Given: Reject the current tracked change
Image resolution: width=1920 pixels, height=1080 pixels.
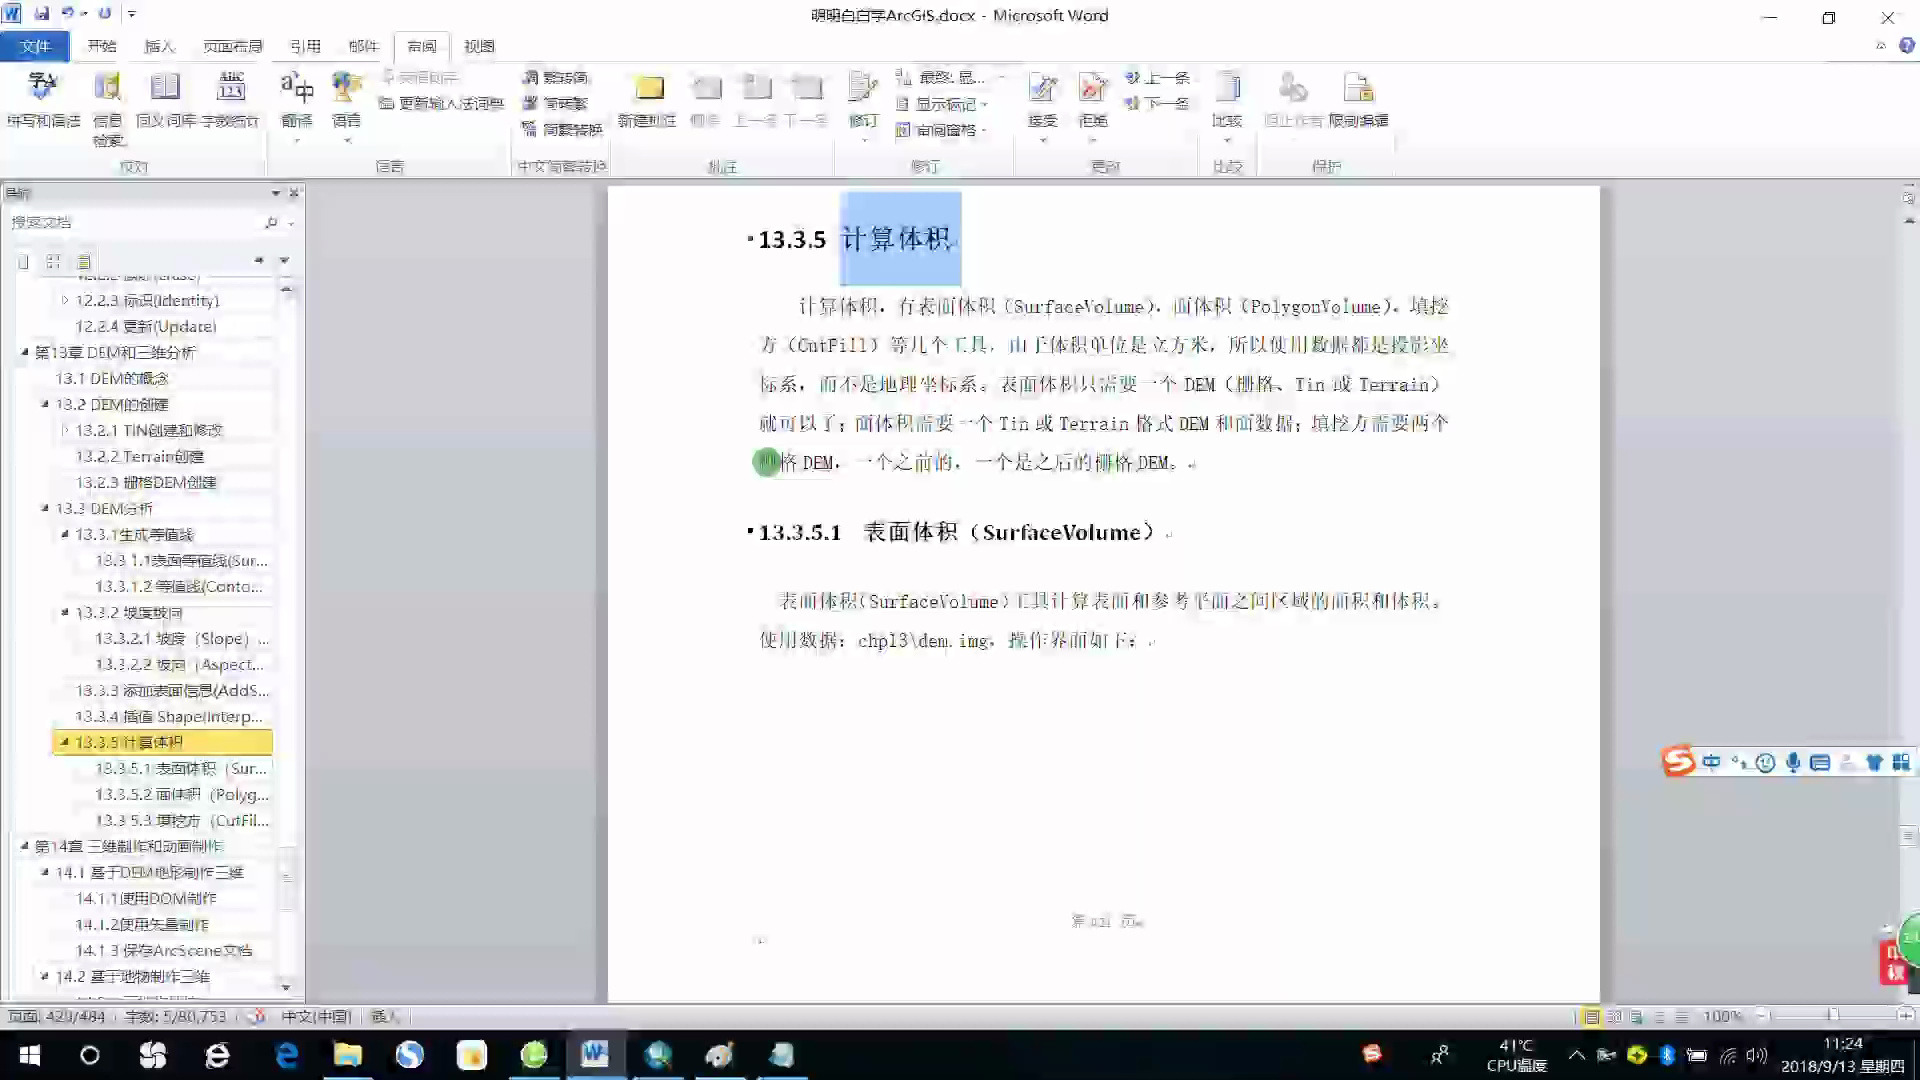Looking at the screenshot, I should pyautogui.click(x=1093, y=95).
